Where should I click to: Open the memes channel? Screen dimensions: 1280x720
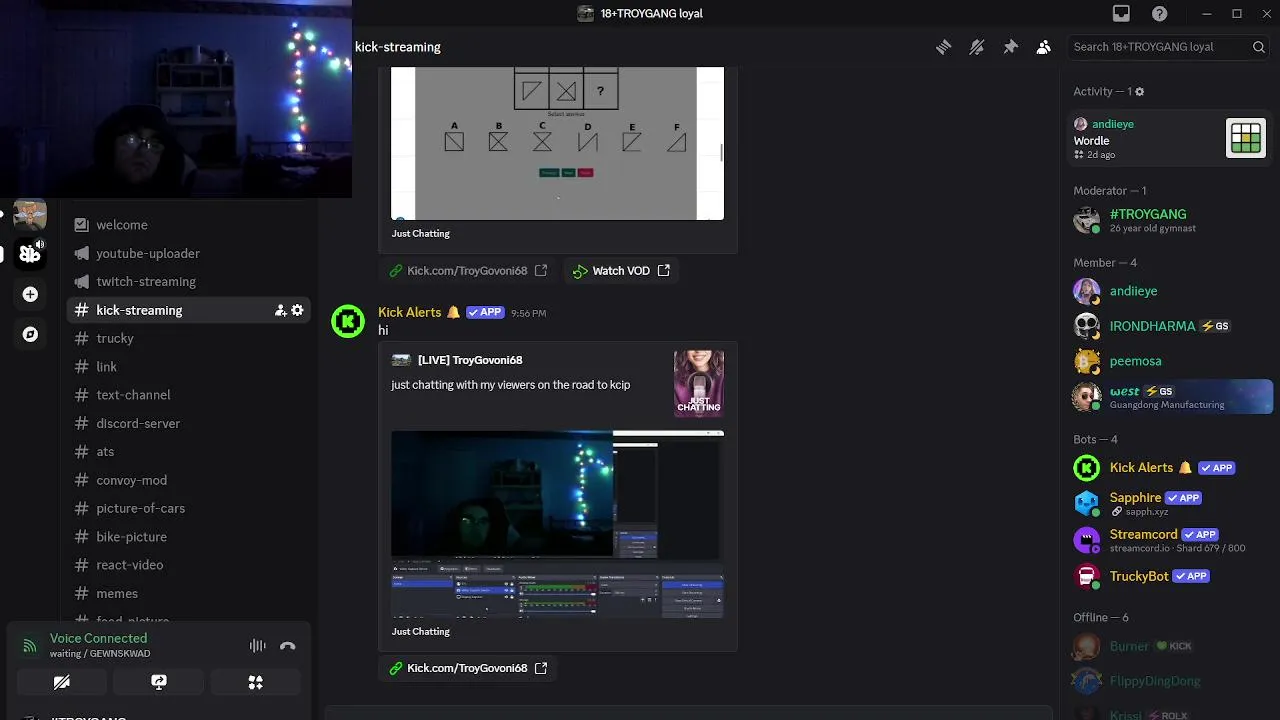tap(189, 593)
